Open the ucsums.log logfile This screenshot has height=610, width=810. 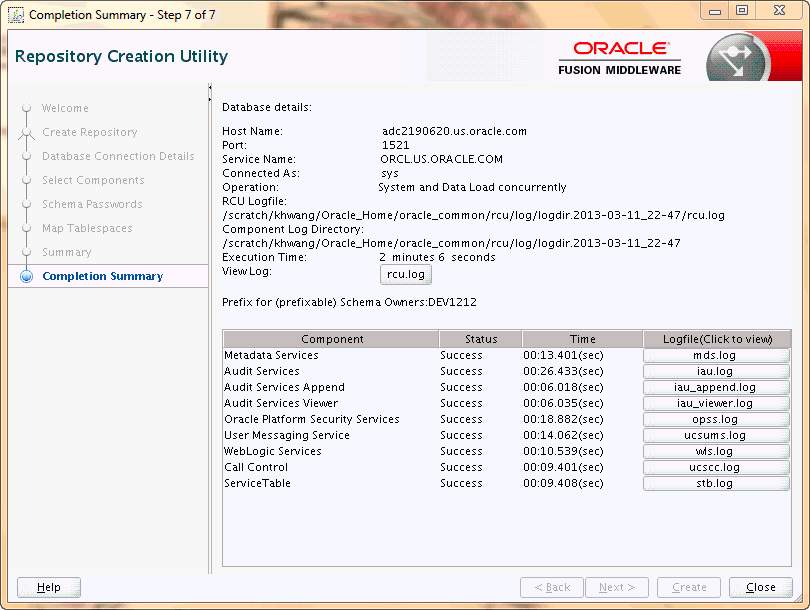pyautogui.click(x=716, y=435)
